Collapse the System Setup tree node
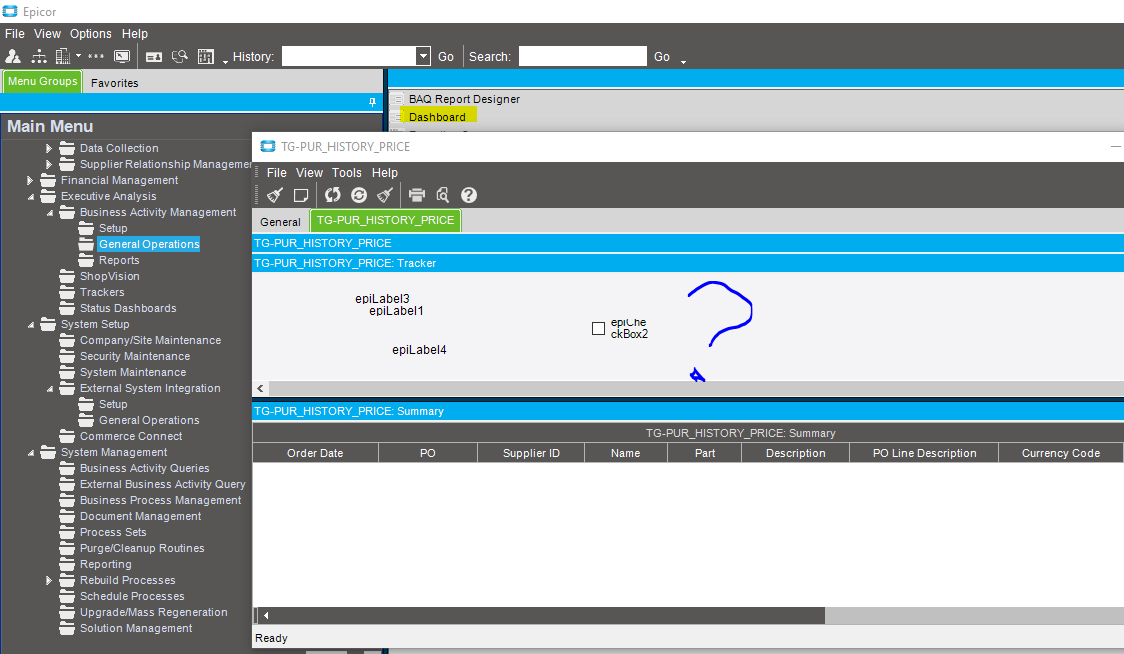Screen dimensions: 1124x654 click(30, 325)
